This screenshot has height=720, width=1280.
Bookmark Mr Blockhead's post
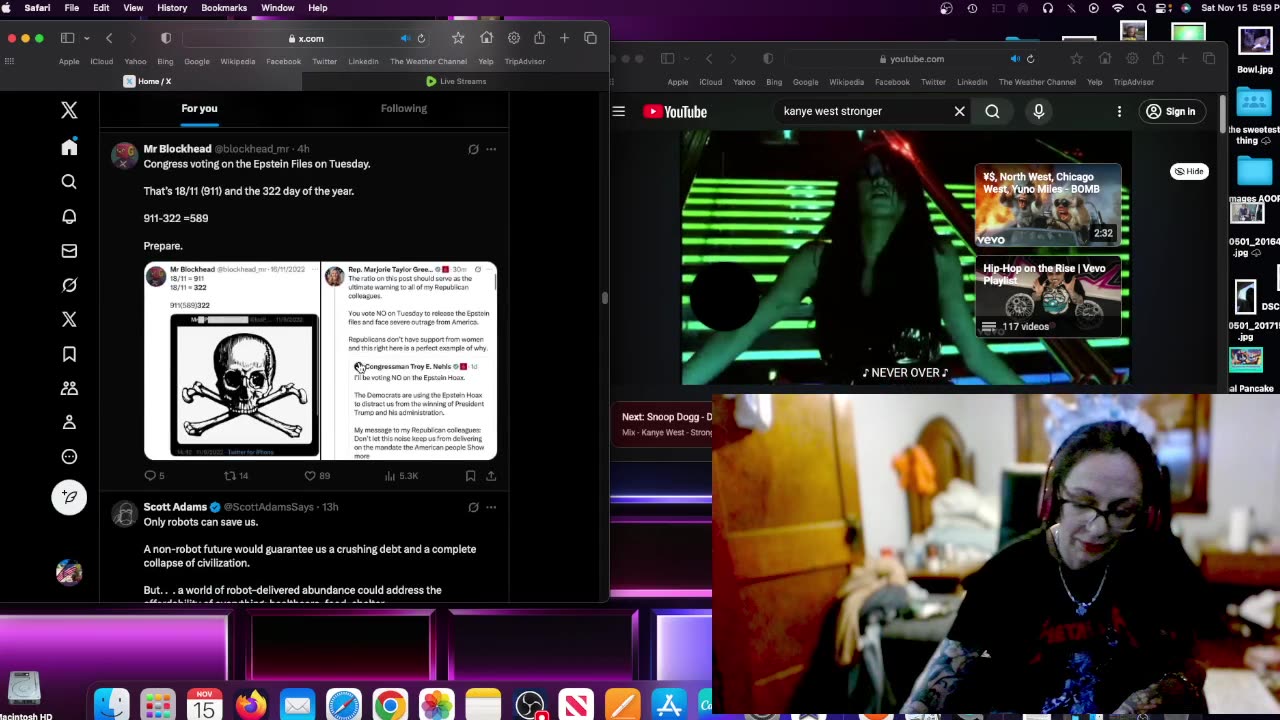(x=470, y=476)
